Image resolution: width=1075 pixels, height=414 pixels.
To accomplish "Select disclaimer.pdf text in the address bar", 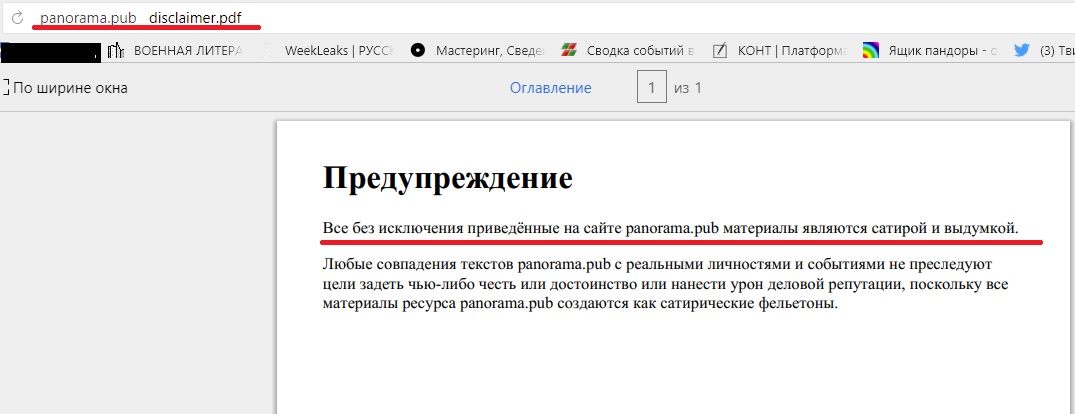I will click(x=195, y=18).
